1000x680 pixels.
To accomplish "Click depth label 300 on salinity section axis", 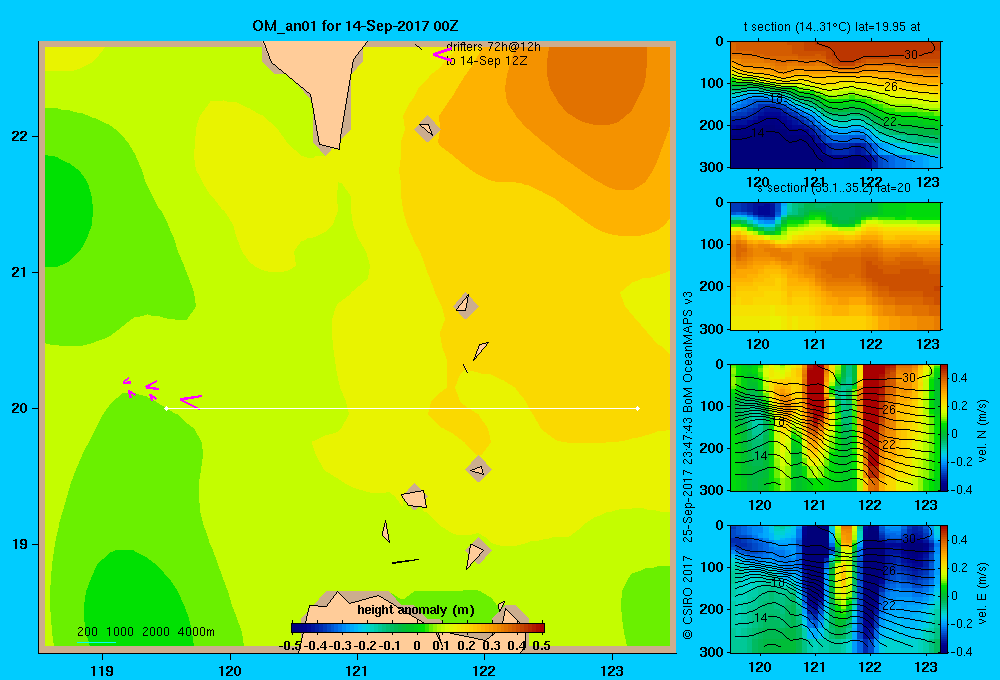I will [712, 329].
